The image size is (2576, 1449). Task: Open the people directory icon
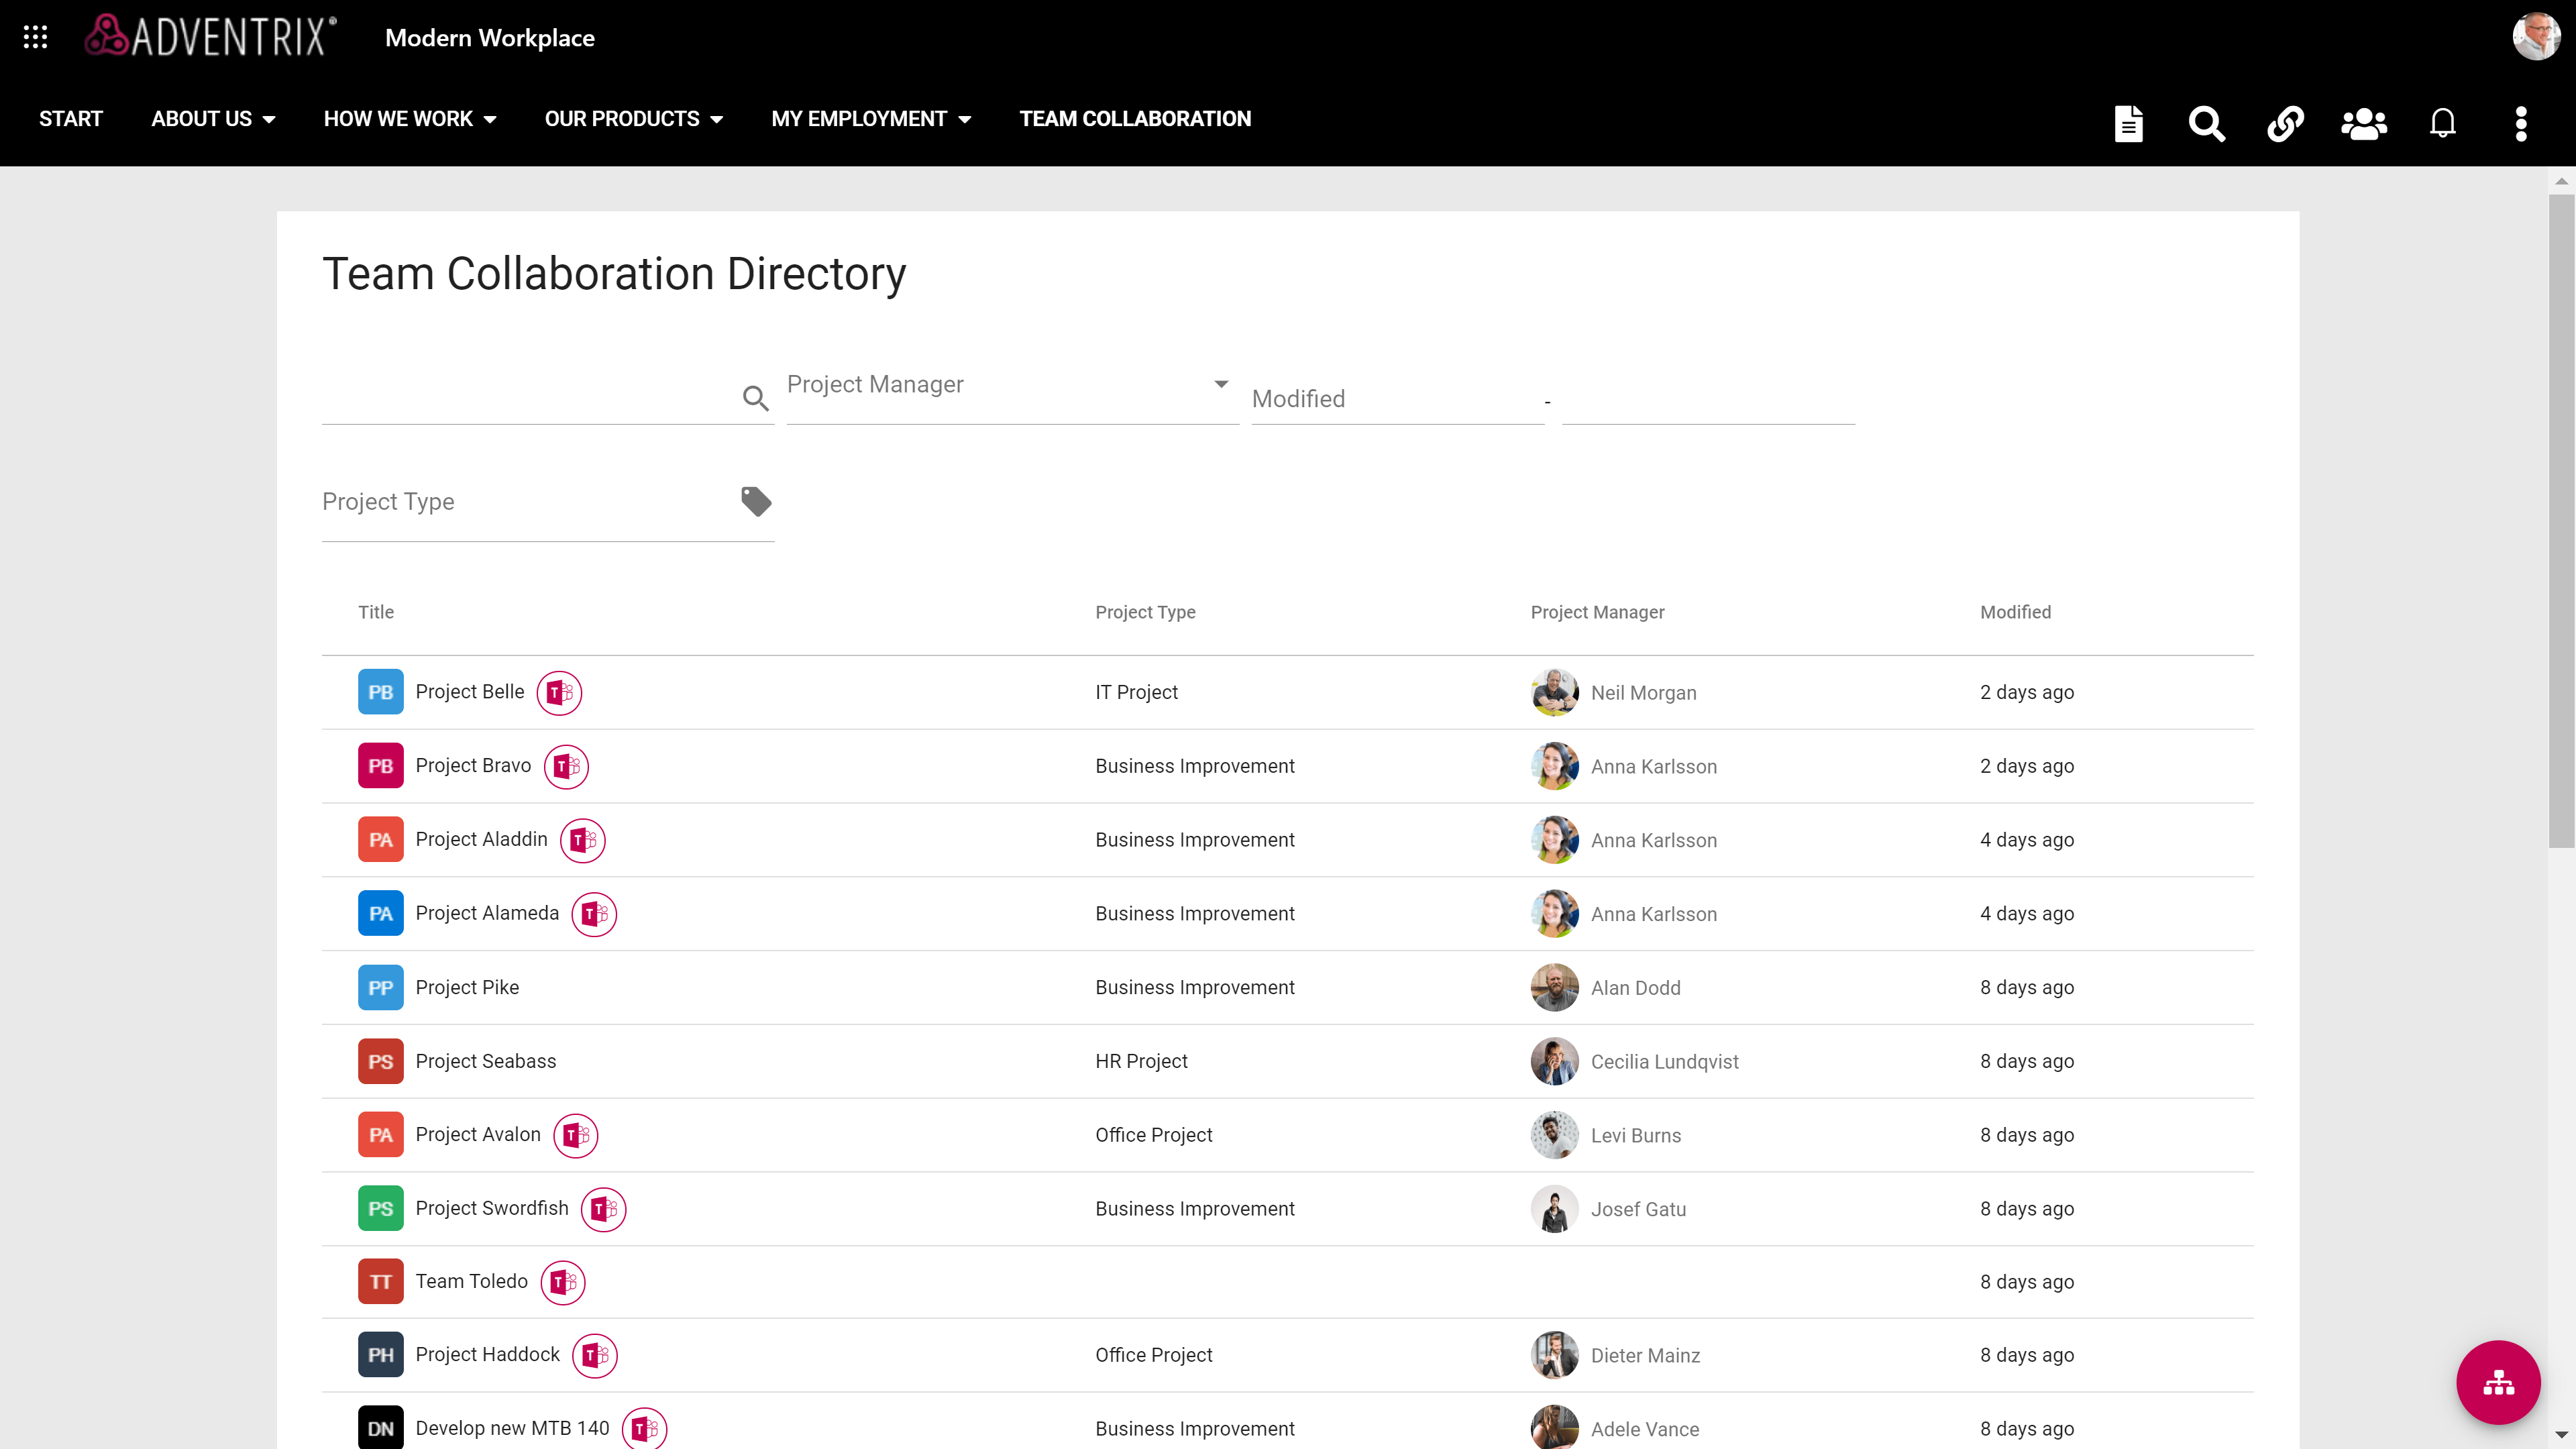[x=2364, y=123]
